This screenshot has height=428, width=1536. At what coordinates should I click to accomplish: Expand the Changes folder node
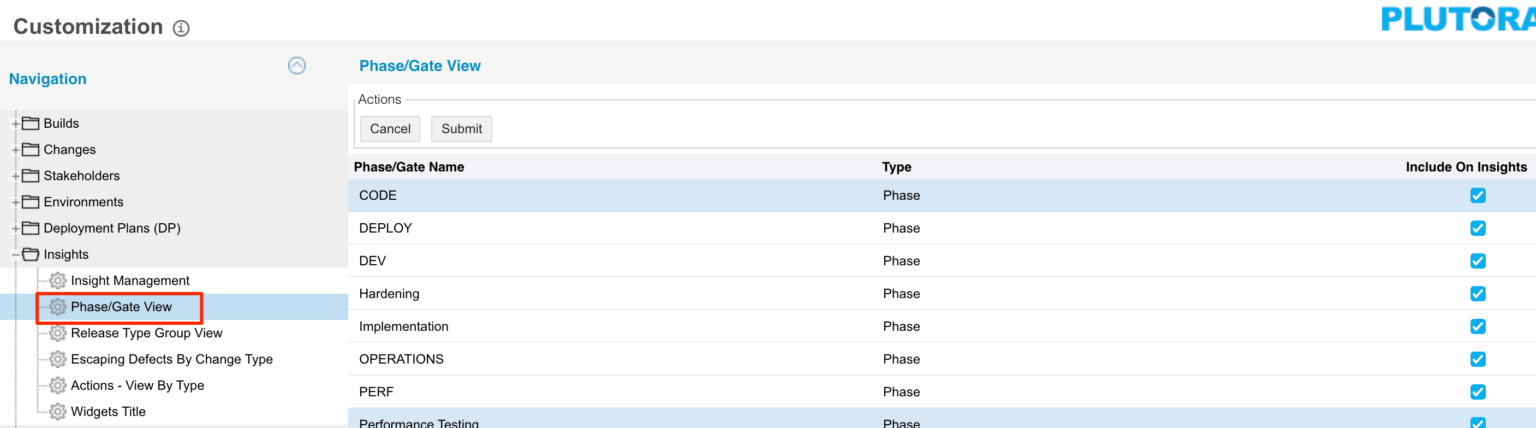(x=15, y=150)
